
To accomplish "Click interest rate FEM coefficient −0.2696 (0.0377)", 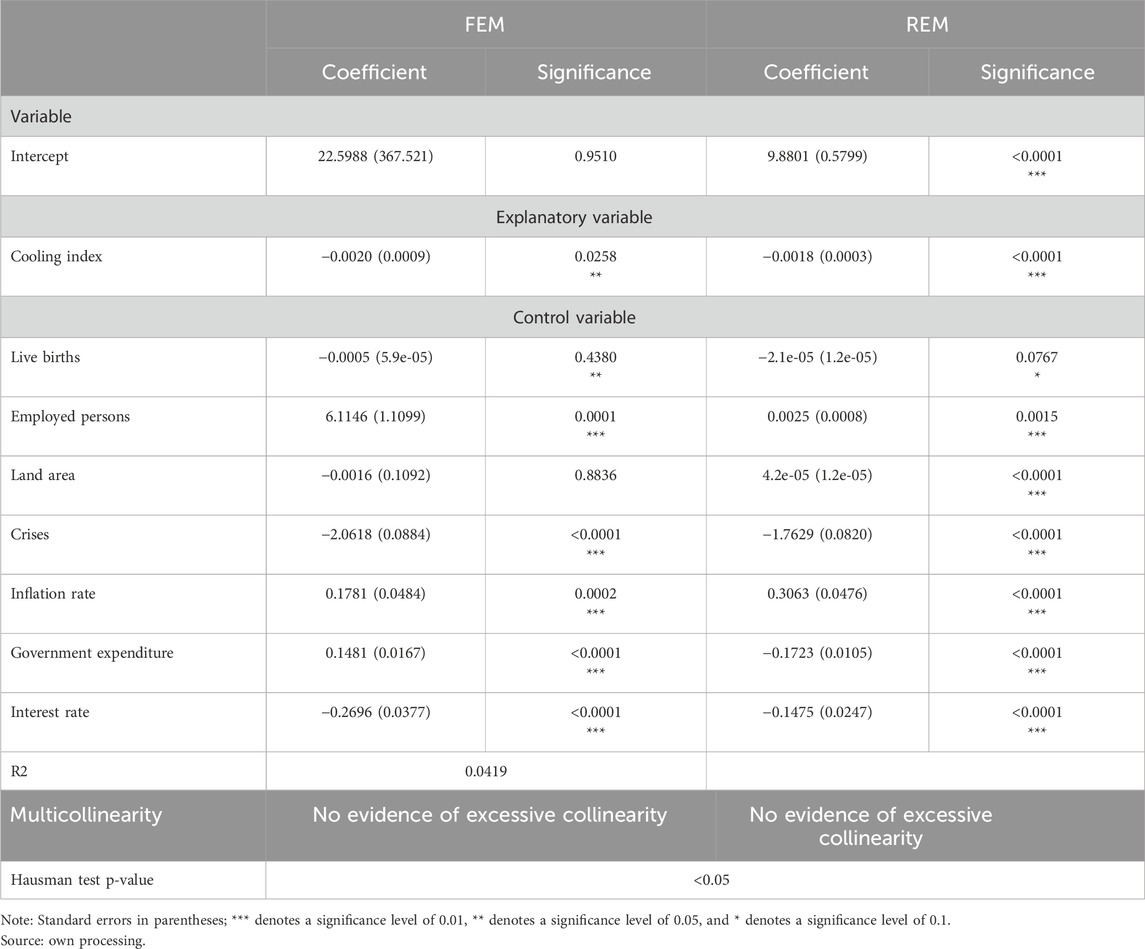I will pyautogui.click(x=375, y=712).
